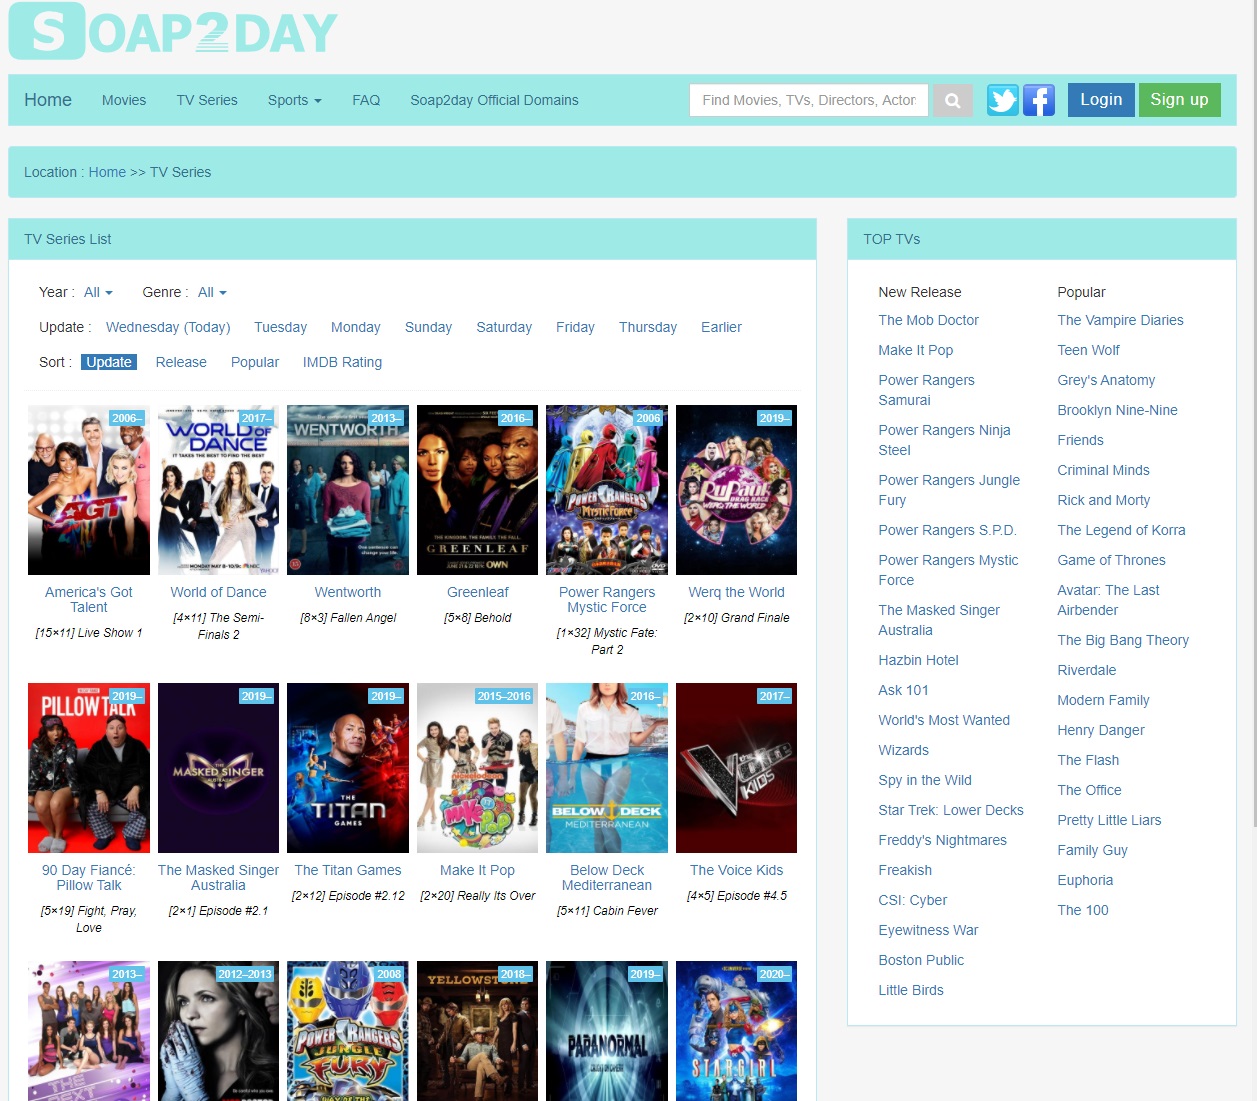Click the Sign up button
1257x1101 pixels.
tap(1179, 100)
